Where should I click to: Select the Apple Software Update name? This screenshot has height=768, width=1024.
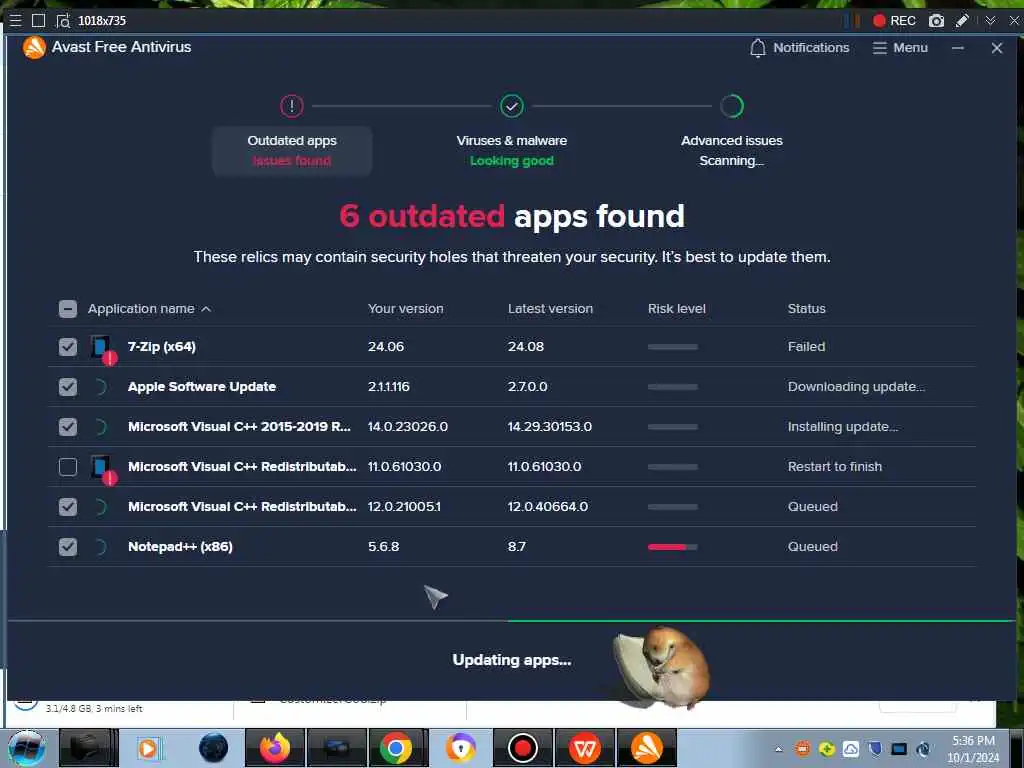tap(202, 387)
